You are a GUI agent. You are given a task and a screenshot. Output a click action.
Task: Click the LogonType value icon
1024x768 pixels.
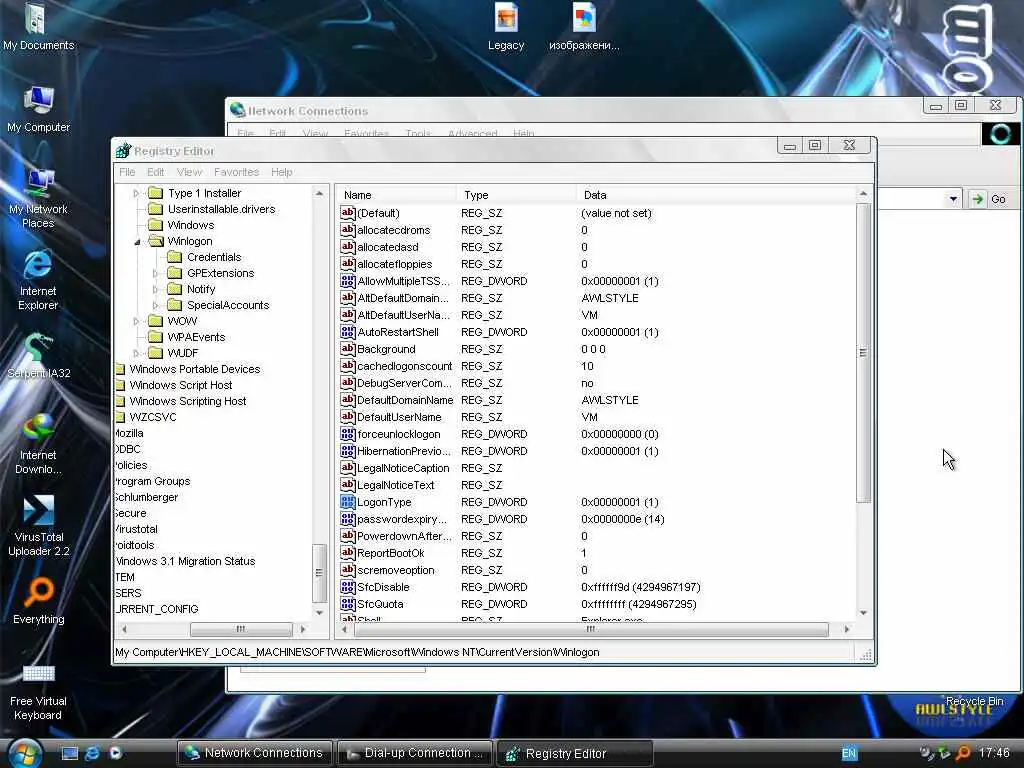pos(347,502)
